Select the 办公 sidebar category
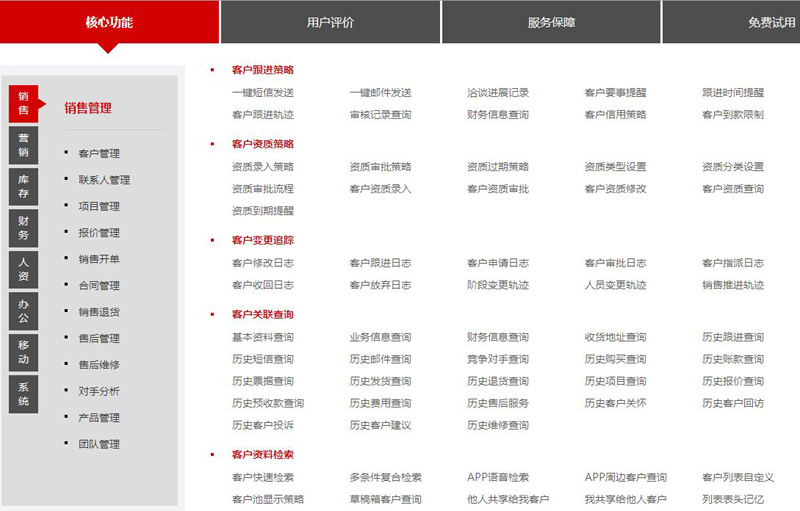Screen dimensions: 800x511 coord(23,311)
